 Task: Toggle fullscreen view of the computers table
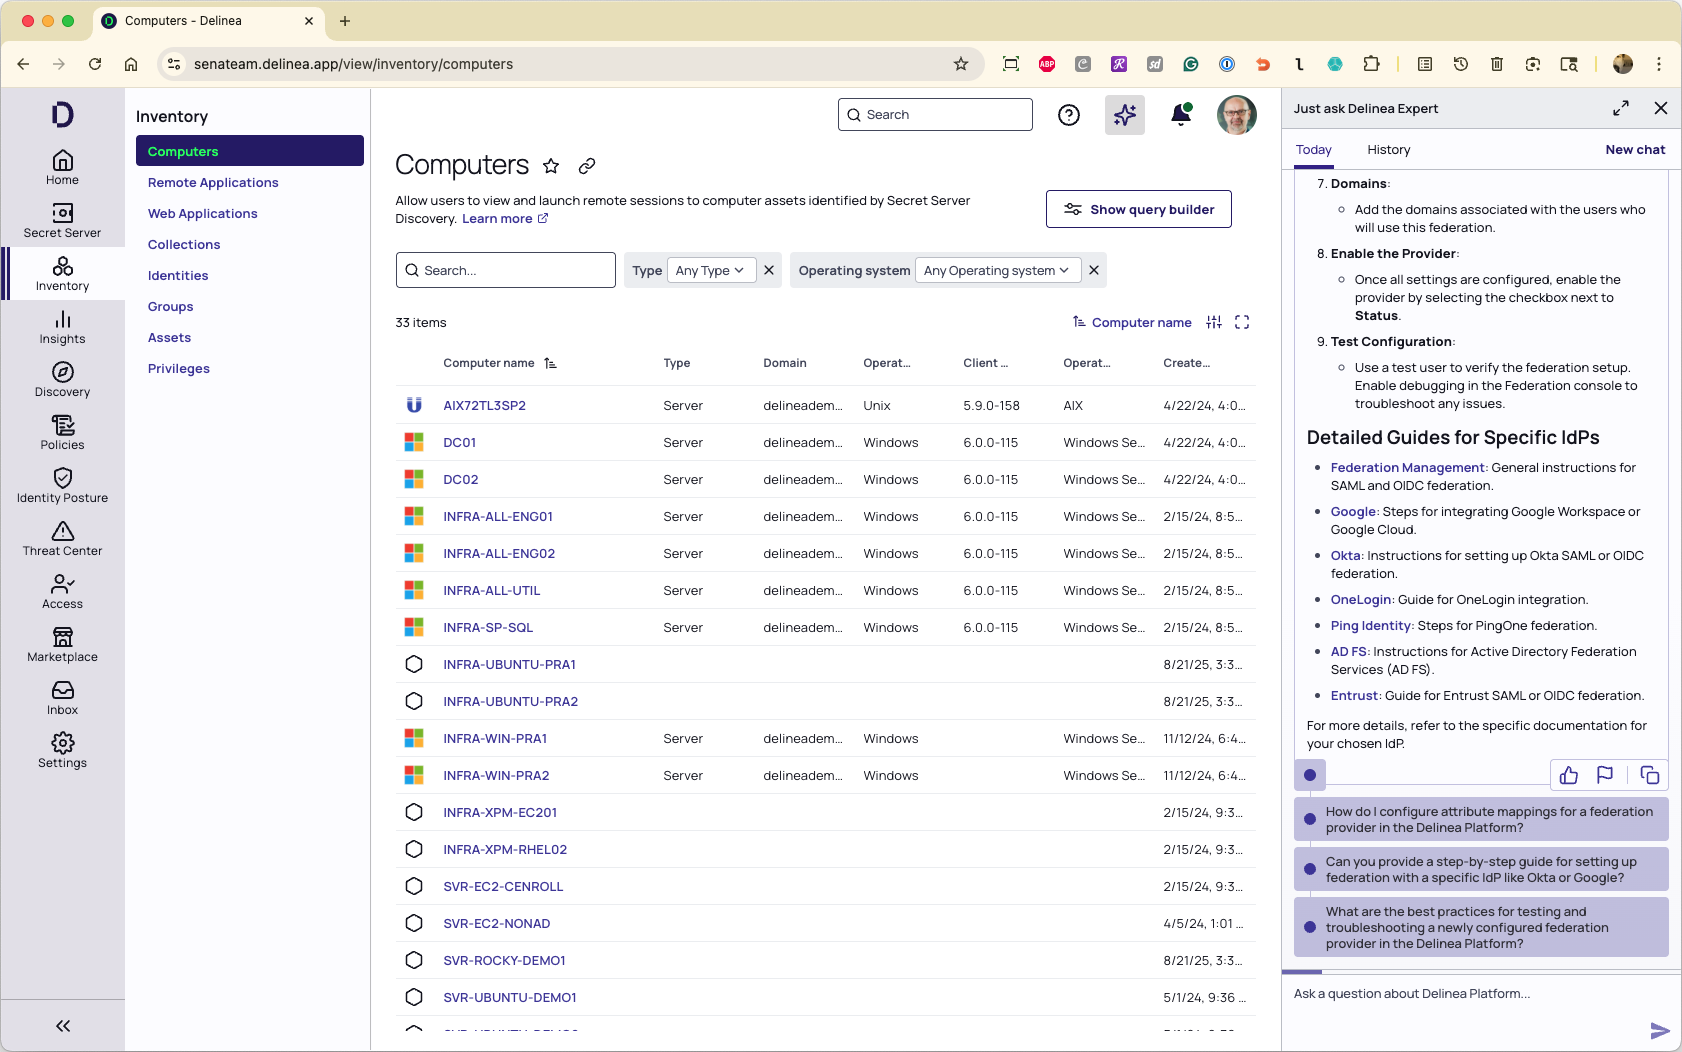1242,322
